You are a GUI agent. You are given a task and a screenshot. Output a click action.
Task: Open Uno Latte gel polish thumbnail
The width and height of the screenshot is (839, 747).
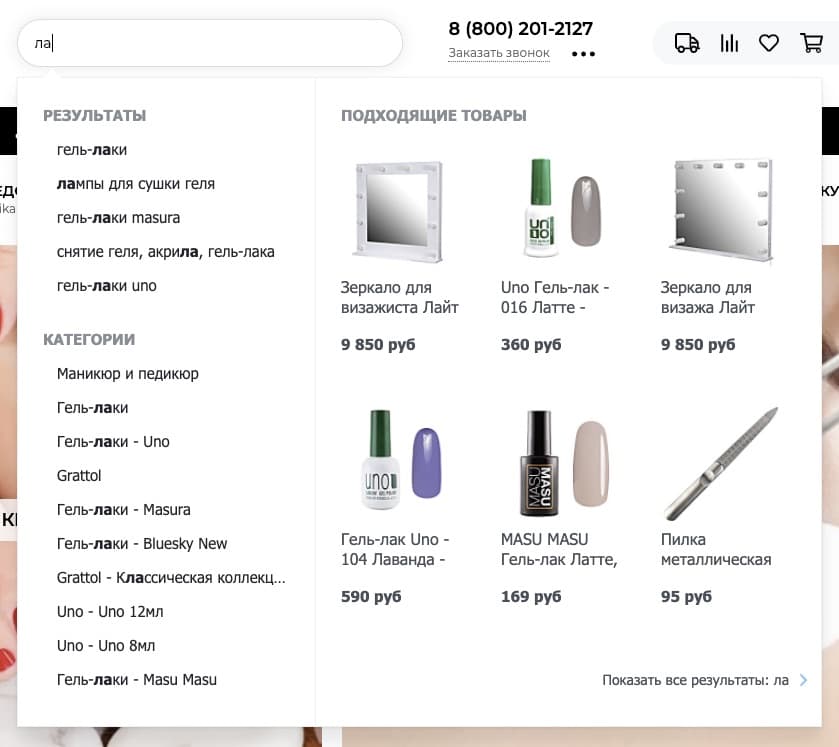561,206
